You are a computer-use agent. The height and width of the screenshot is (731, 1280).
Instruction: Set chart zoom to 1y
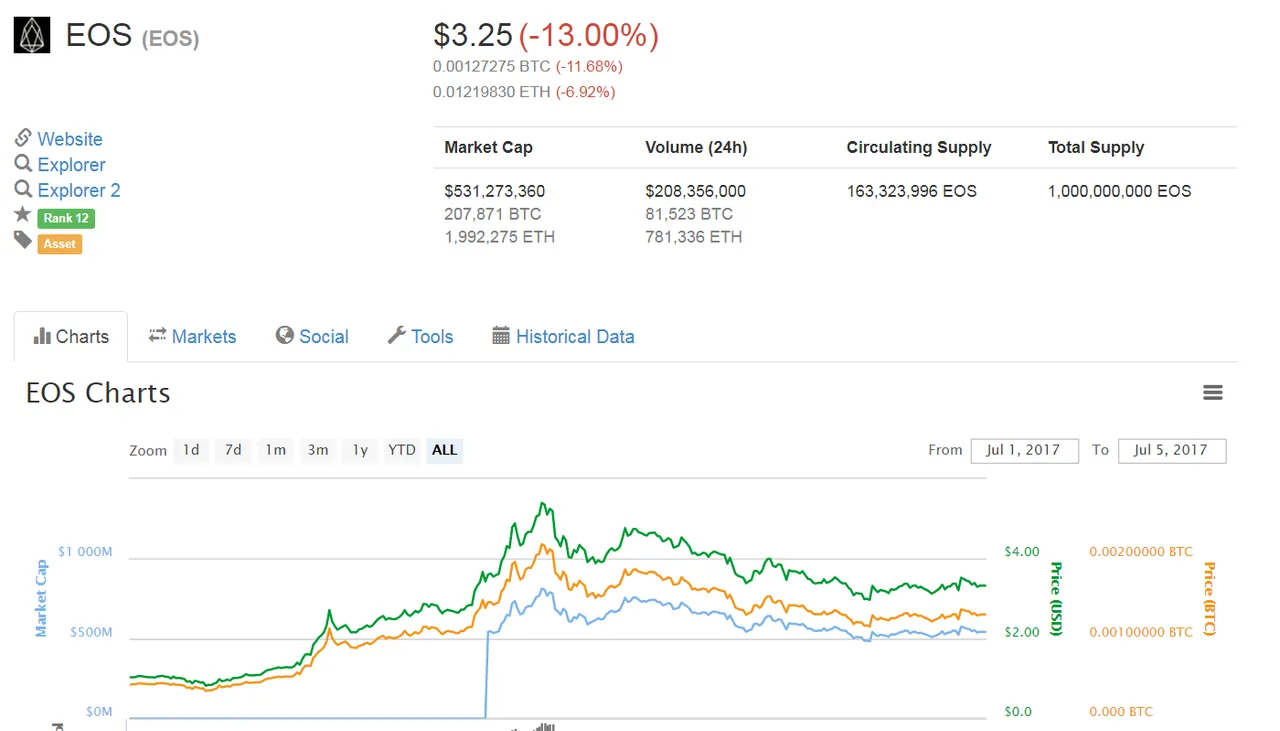(360, 450)
